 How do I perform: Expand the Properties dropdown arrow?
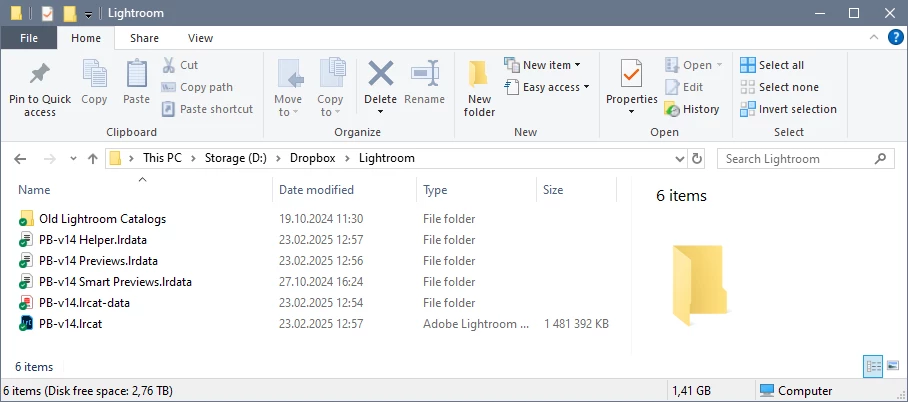(x=631, y=112)
